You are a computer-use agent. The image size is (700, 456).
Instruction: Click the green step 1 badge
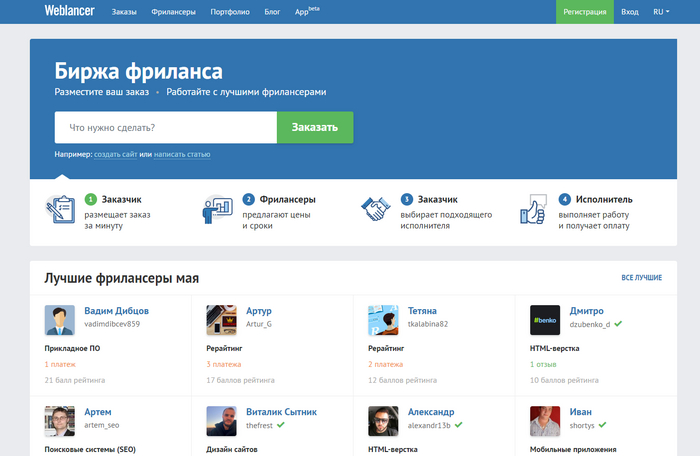click(91, 199)
